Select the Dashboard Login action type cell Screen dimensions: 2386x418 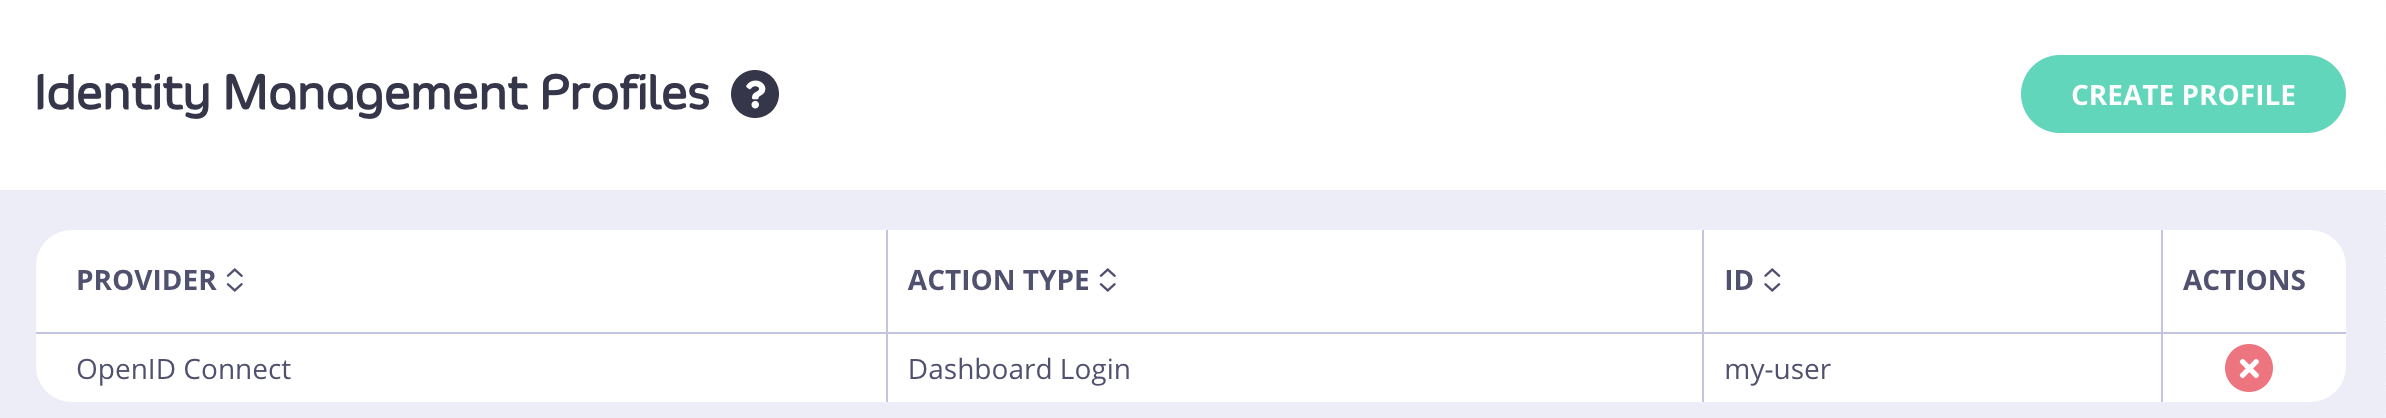(1019, 369)
